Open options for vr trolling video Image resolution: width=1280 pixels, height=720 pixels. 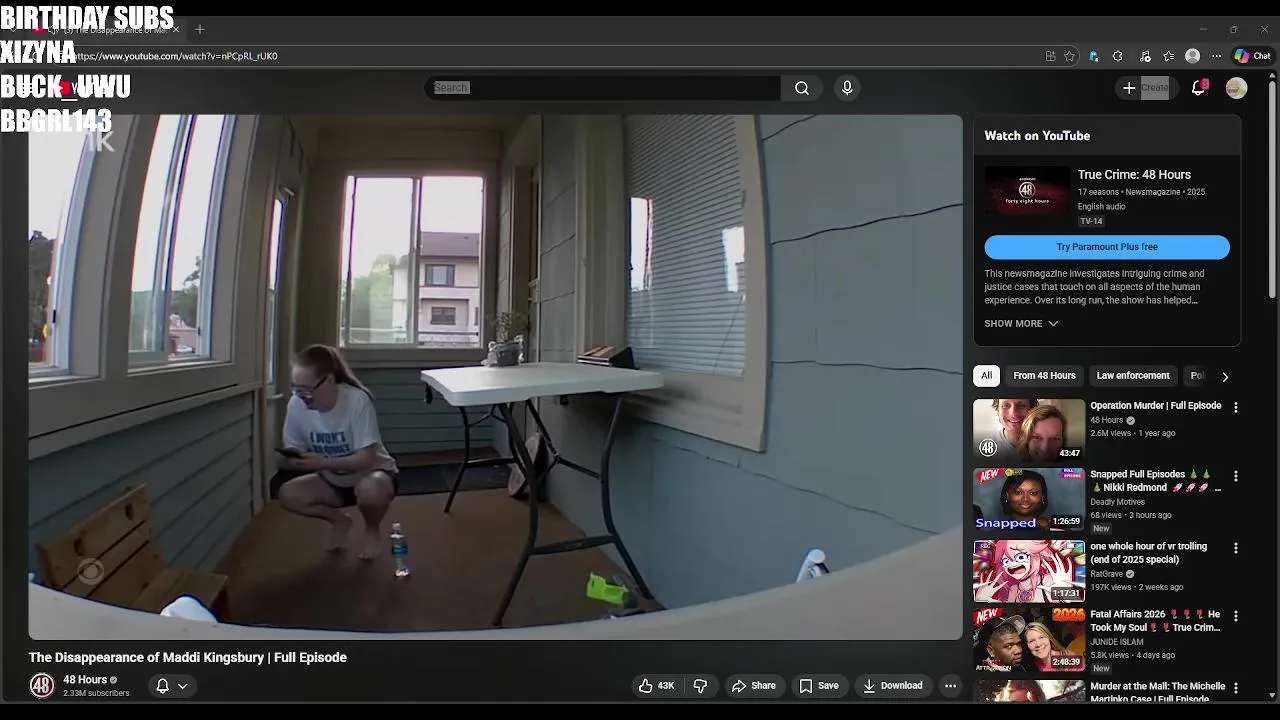(x=1236, y=549)
